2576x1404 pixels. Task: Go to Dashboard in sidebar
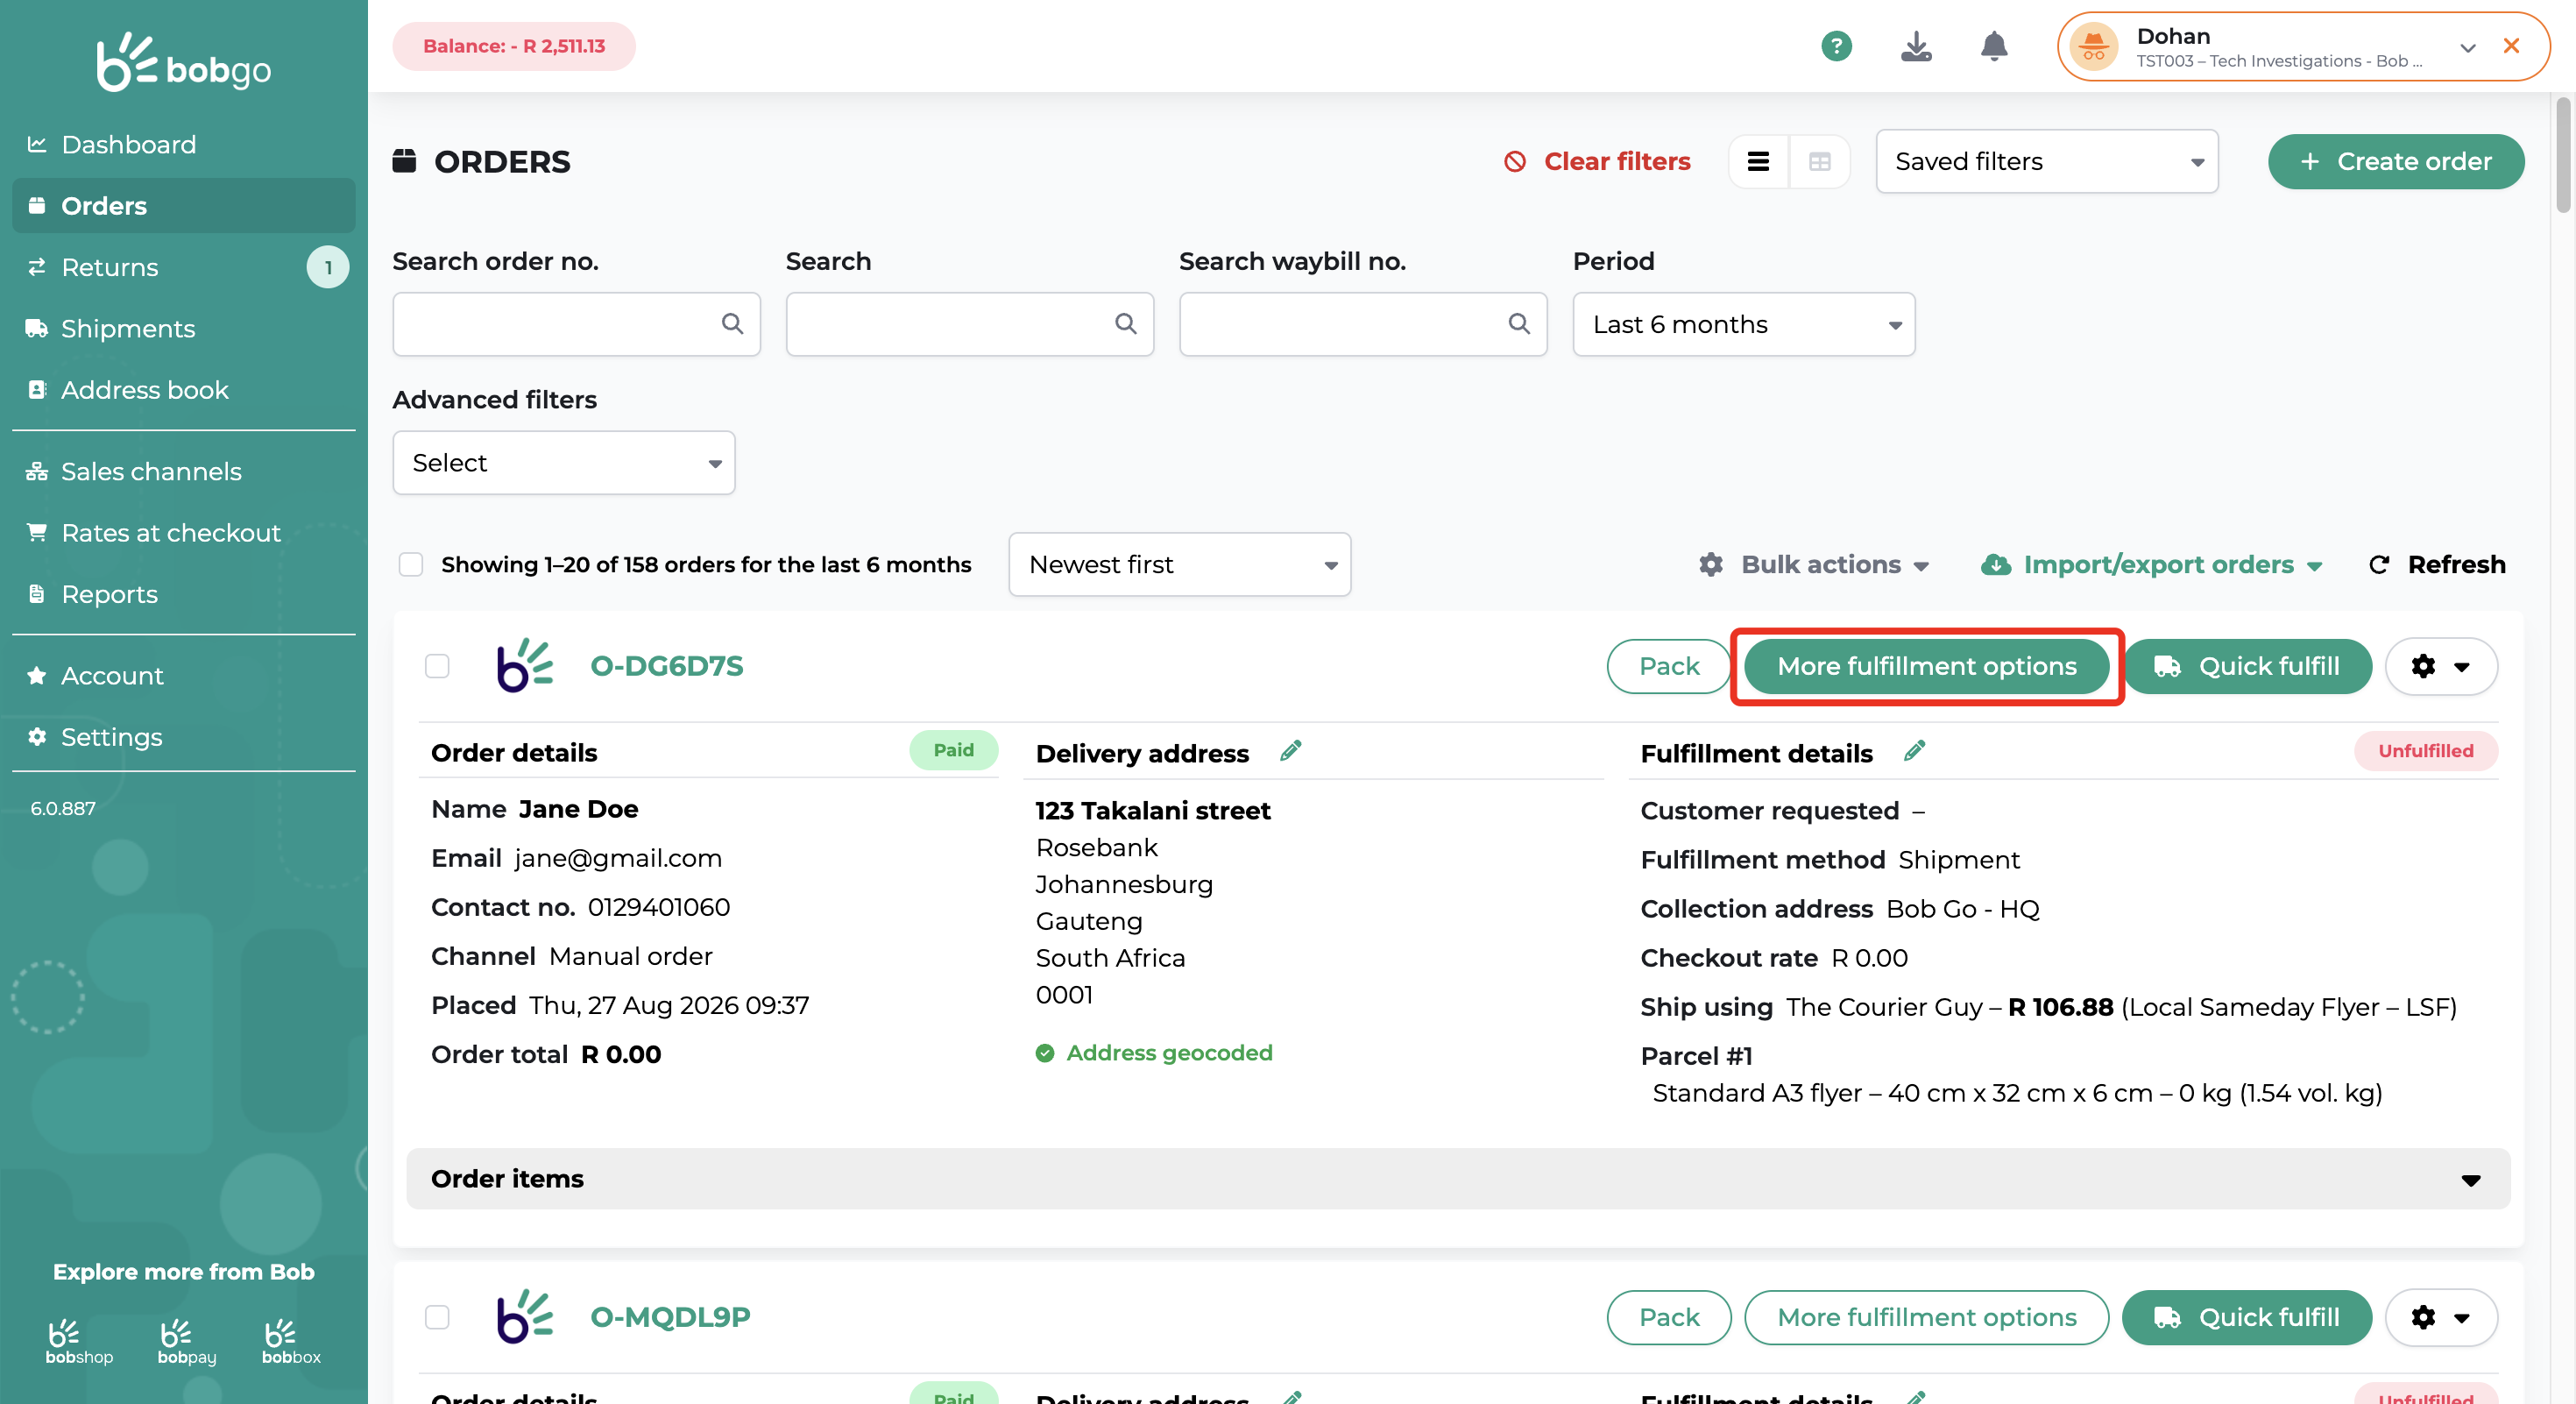click(x=183, y=144)
